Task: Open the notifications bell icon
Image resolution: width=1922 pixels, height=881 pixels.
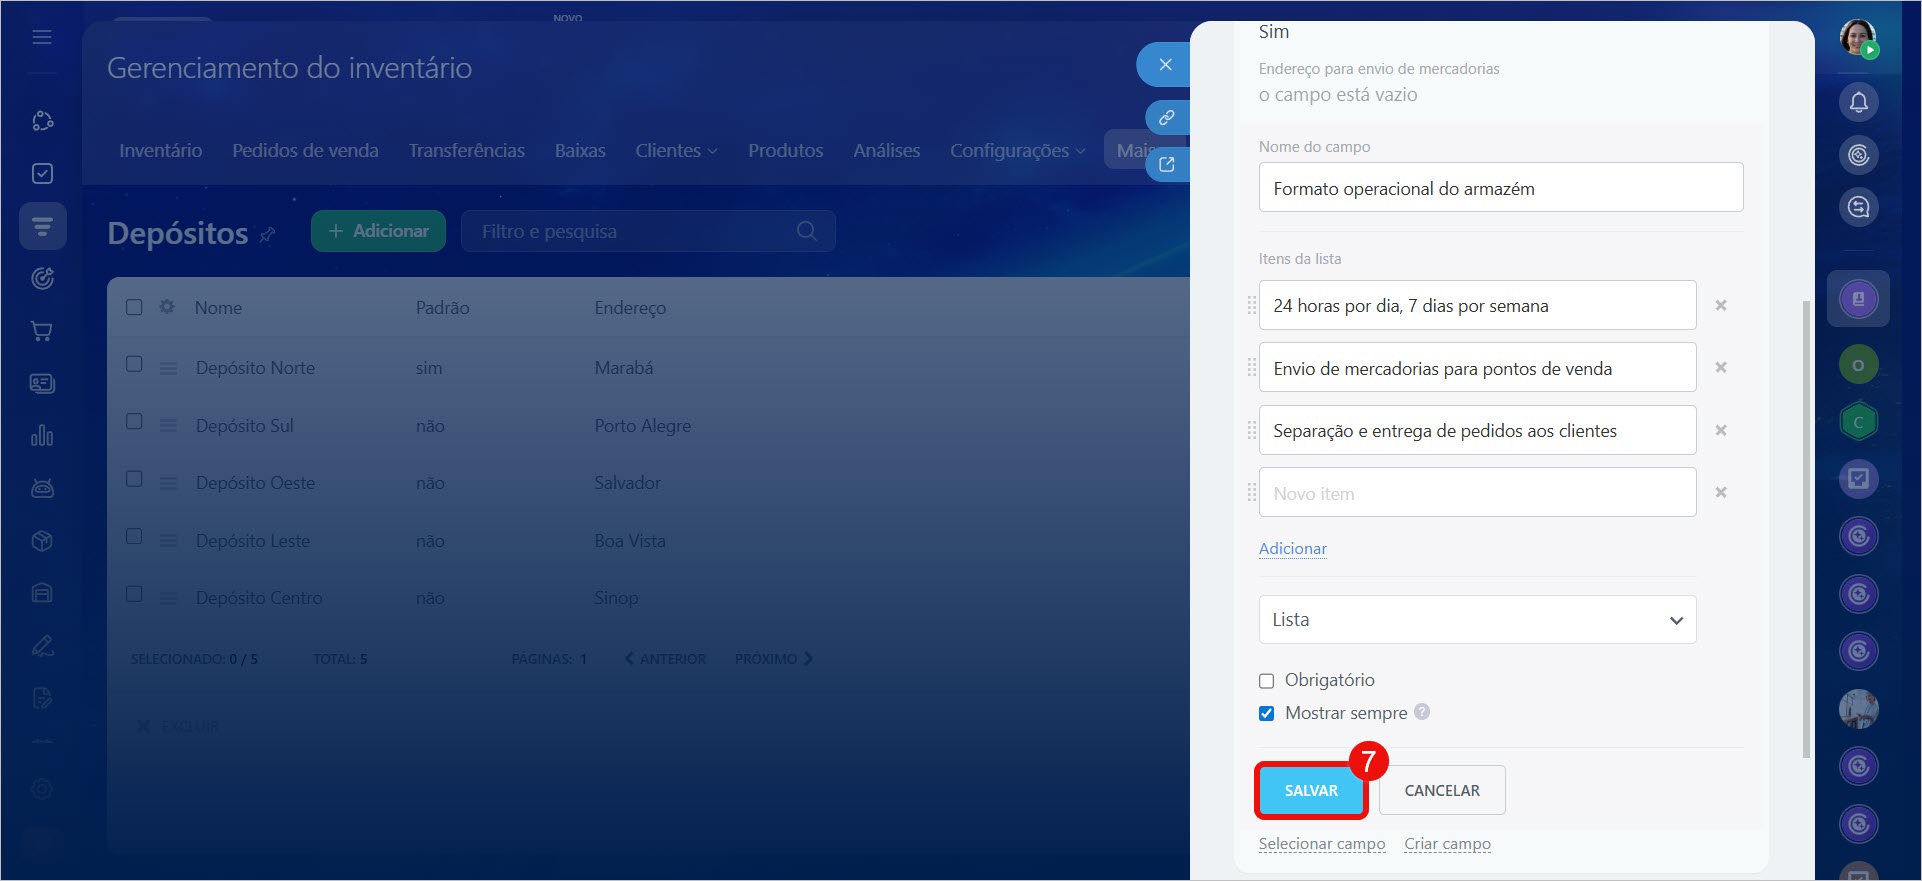Action: pos(1858,102)
